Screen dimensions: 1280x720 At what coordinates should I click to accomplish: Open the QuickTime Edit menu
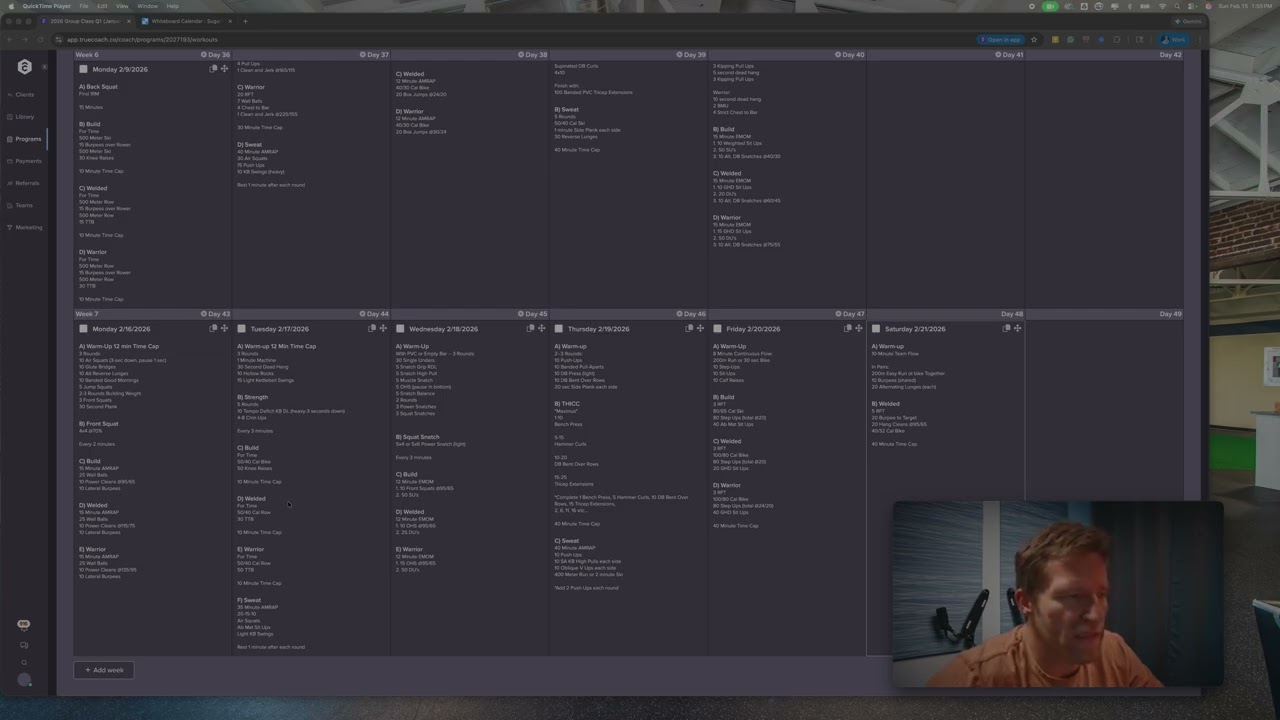[102, 6]
